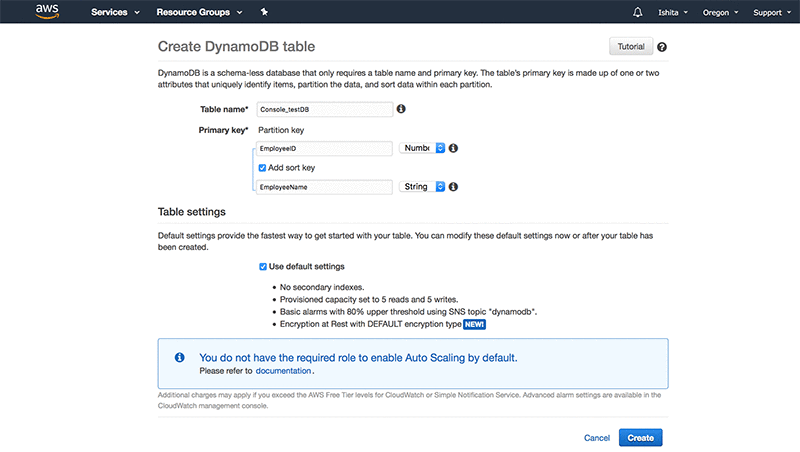Open the notifications bell icon
Screen dimensions: 800x452
[x=637, y=12]
